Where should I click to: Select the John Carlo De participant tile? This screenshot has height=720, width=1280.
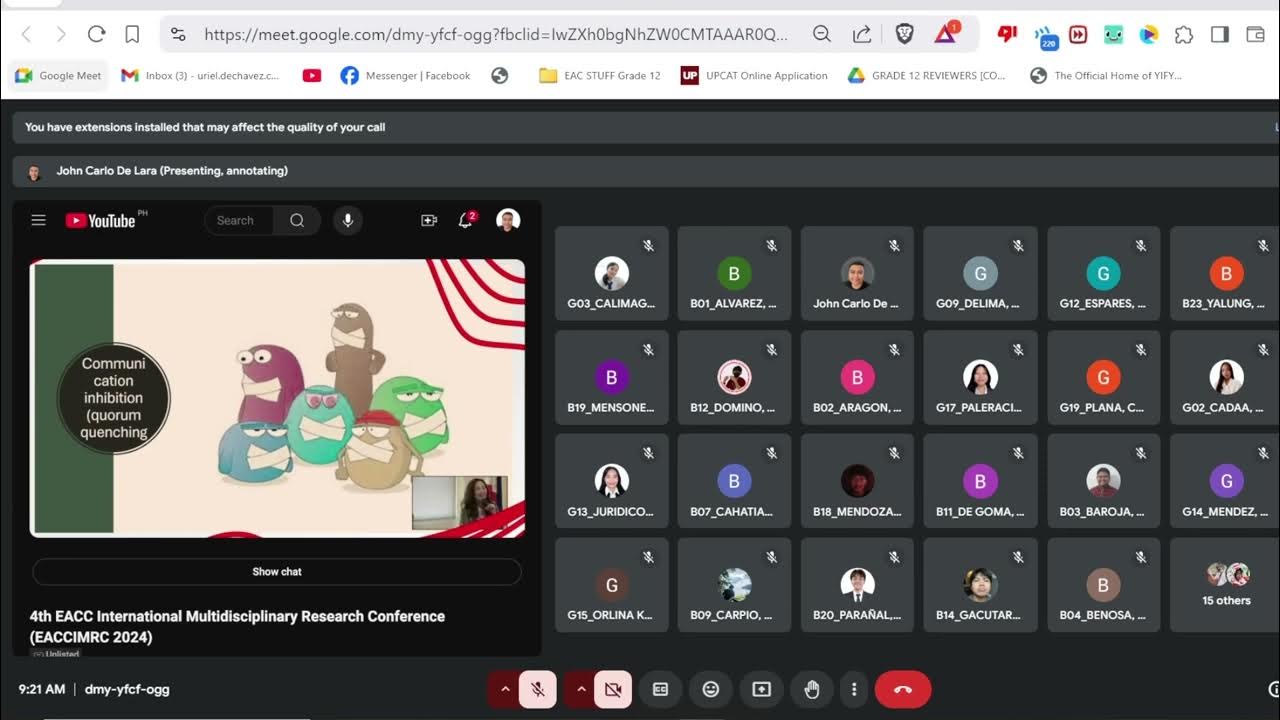[857, 273]
